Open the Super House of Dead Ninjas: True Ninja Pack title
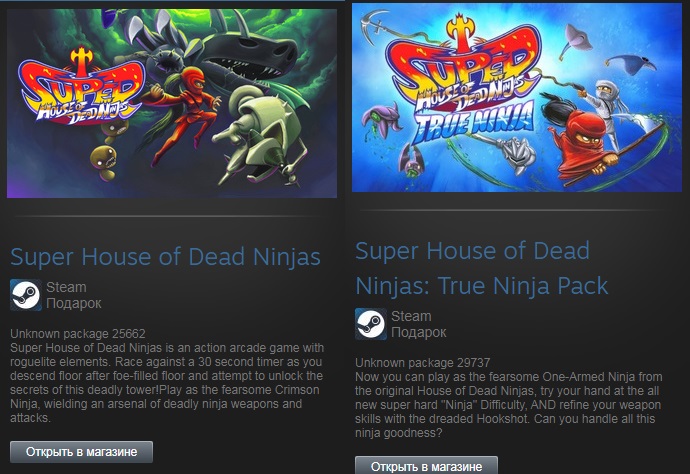Image resolution: width=690 pixels, height=474 pixels. tap(481, 268)
